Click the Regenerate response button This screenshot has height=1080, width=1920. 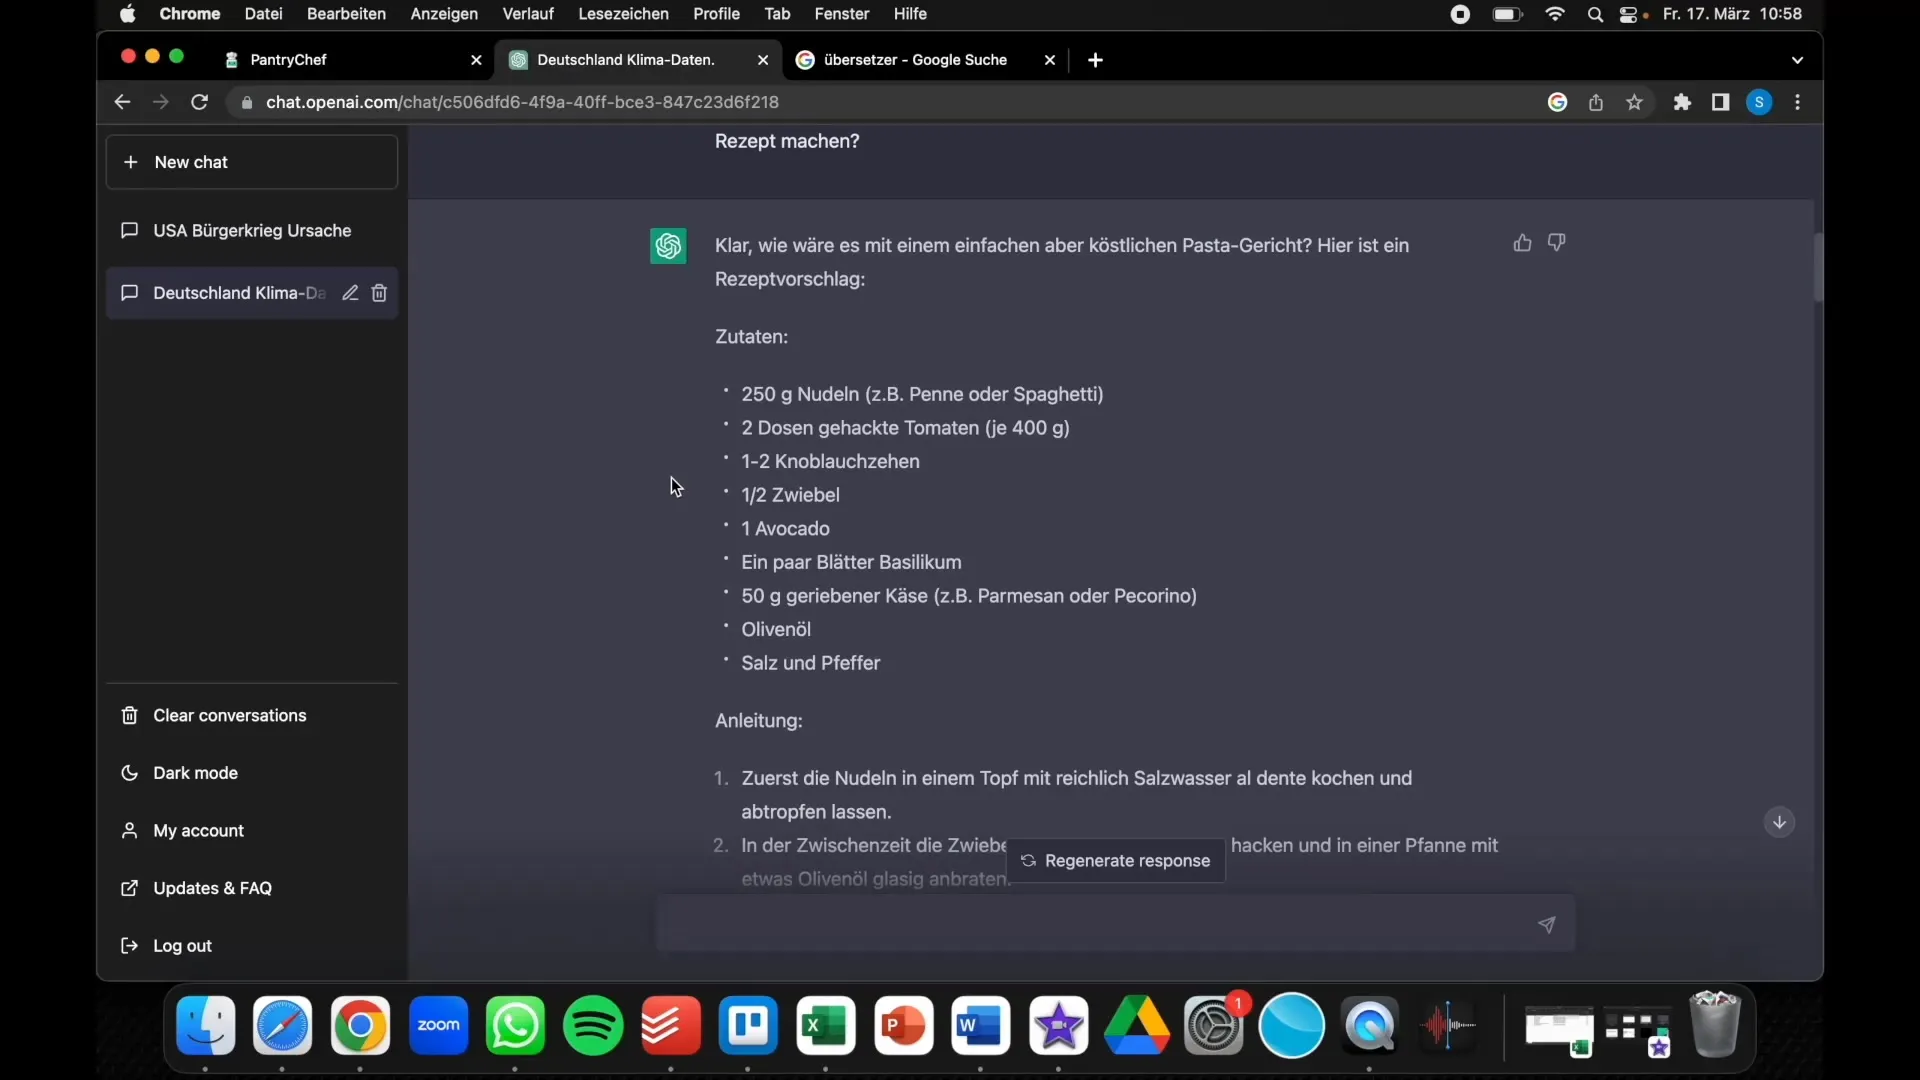1114,860
